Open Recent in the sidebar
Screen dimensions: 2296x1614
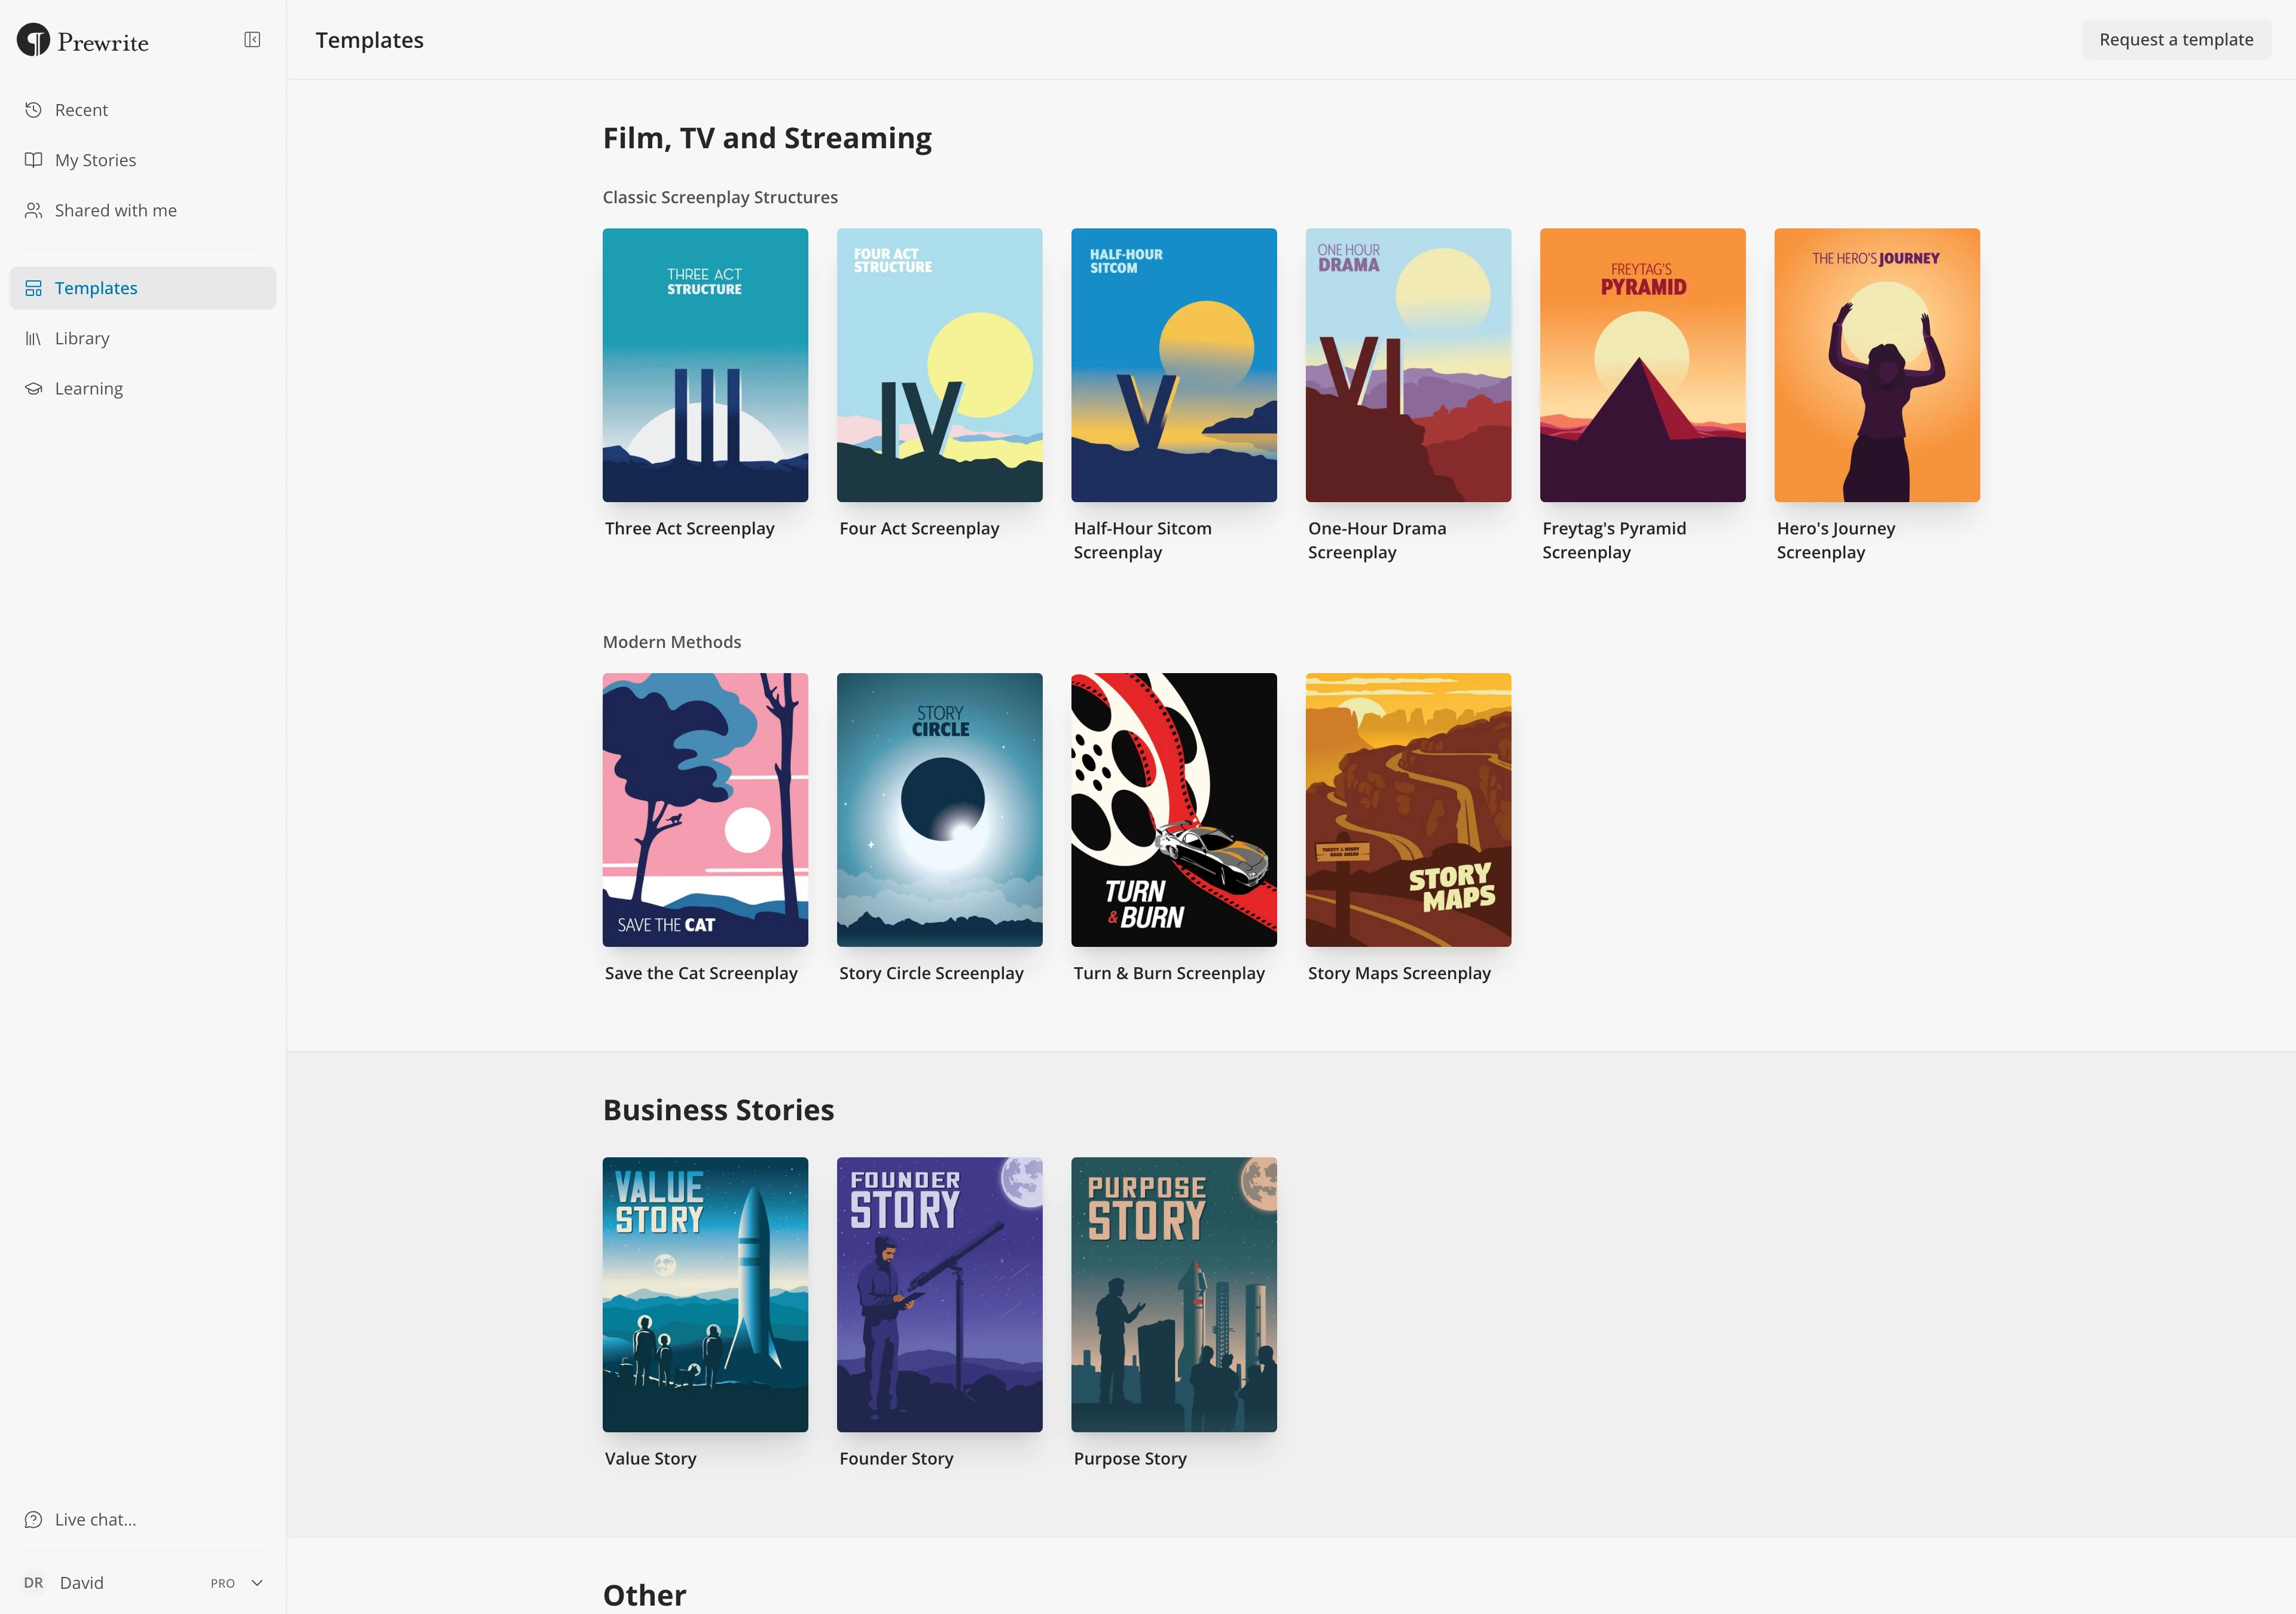click(x=143, y=110)
